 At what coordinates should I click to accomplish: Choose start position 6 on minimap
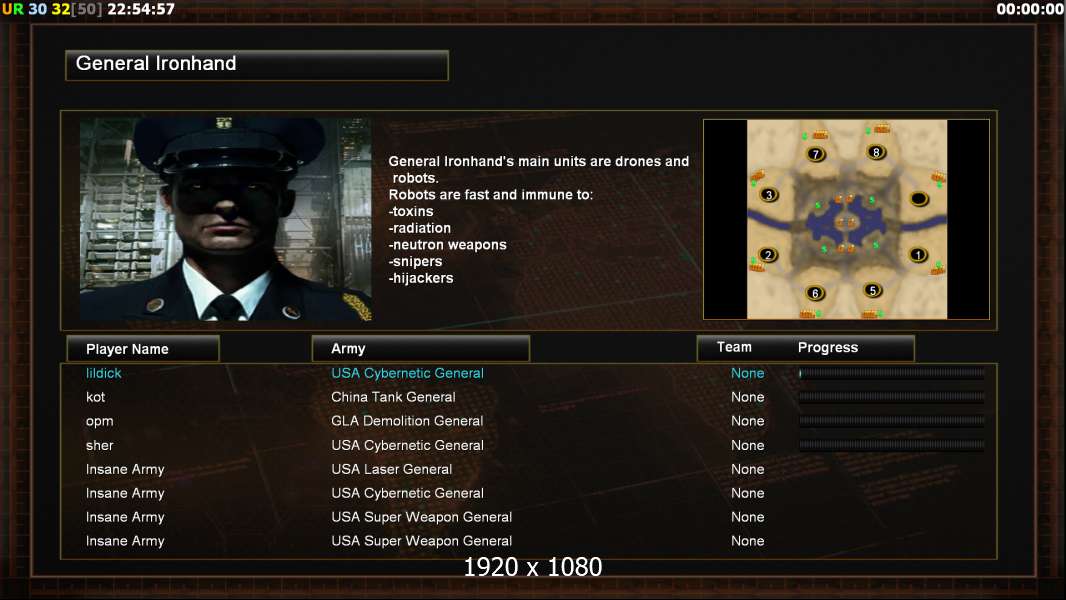coord(815,294)
